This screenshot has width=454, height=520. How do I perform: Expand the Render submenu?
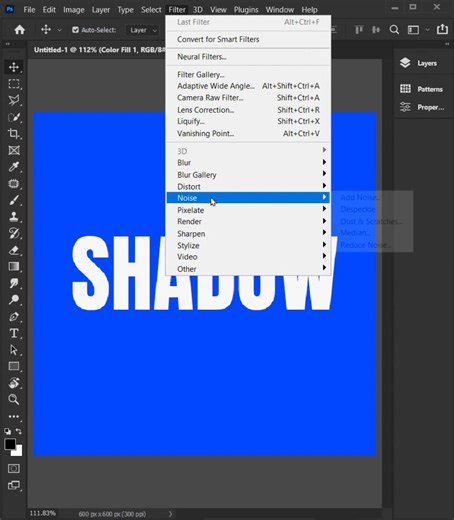pos(248,221)
